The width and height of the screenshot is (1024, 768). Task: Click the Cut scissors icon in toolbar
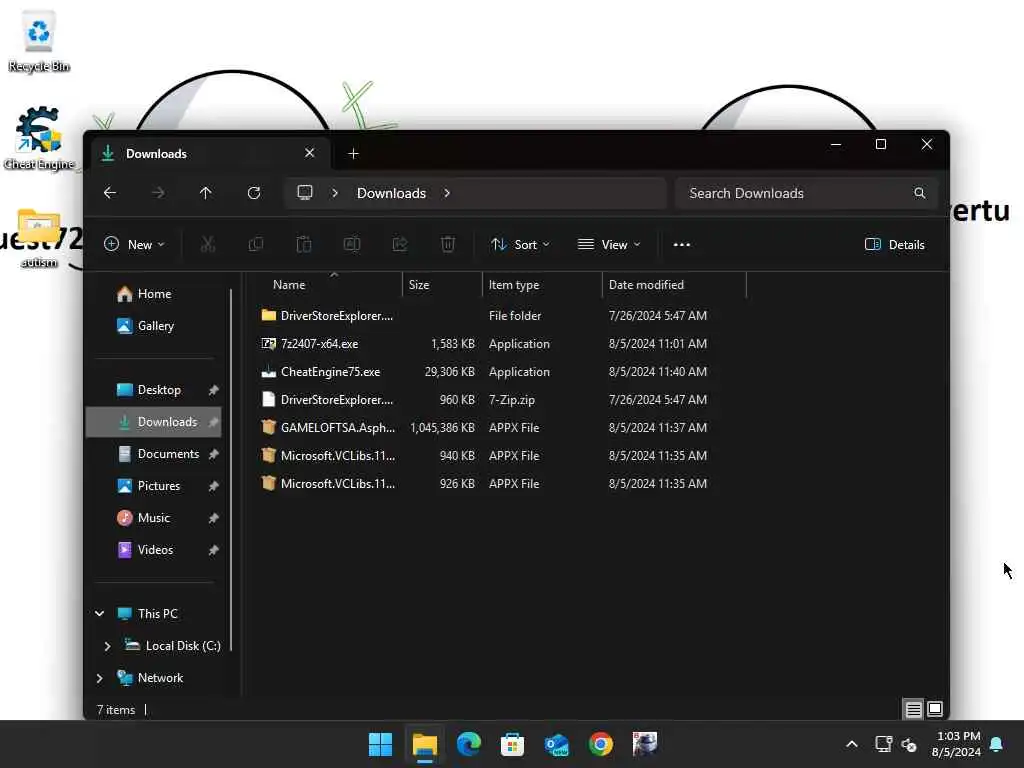[x=208, y=244]
